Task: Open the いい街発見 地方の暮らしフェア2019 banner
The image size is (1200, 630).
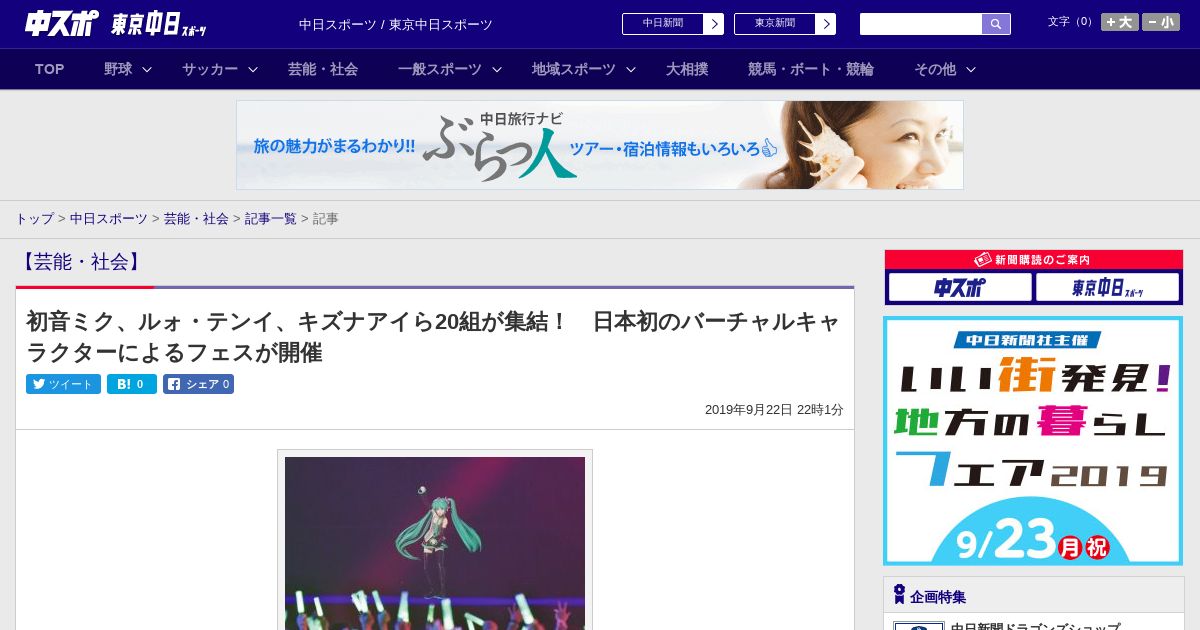Action: tap(1033, 441)
